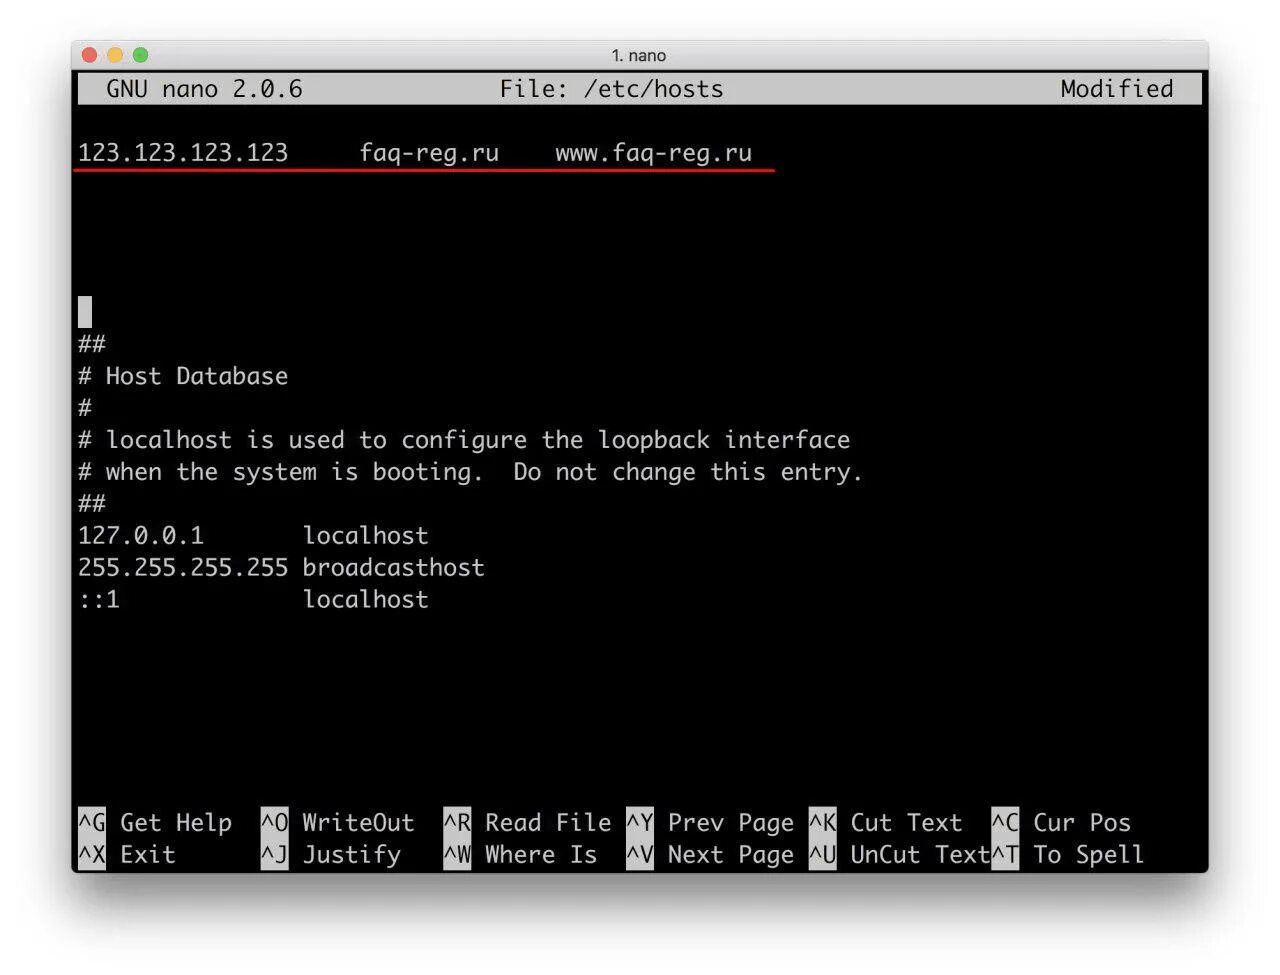Click the ^C Cur Pos shortcut
The image size is (1280, 975).
1061,823
